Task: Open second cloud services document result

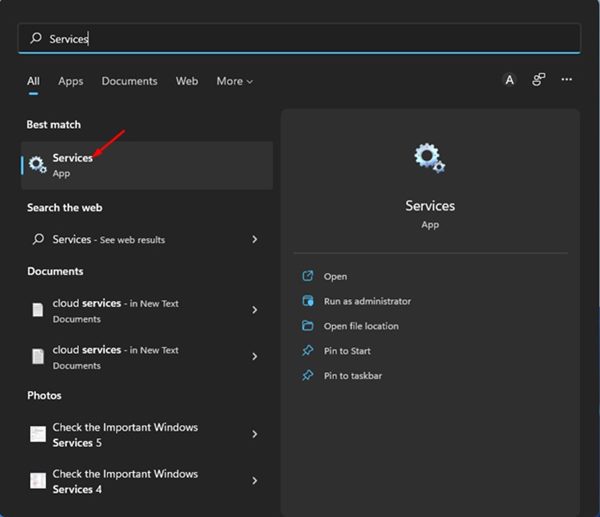Action: click(115, 357)
